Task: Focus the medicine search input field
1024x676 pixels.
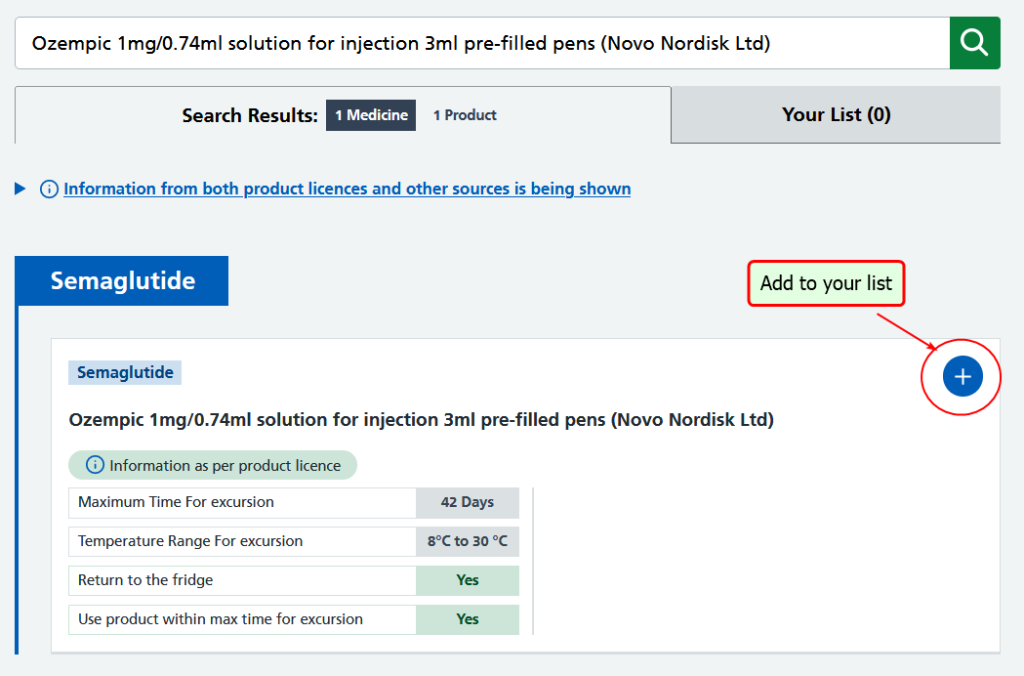Action: (x=482, y=43)
